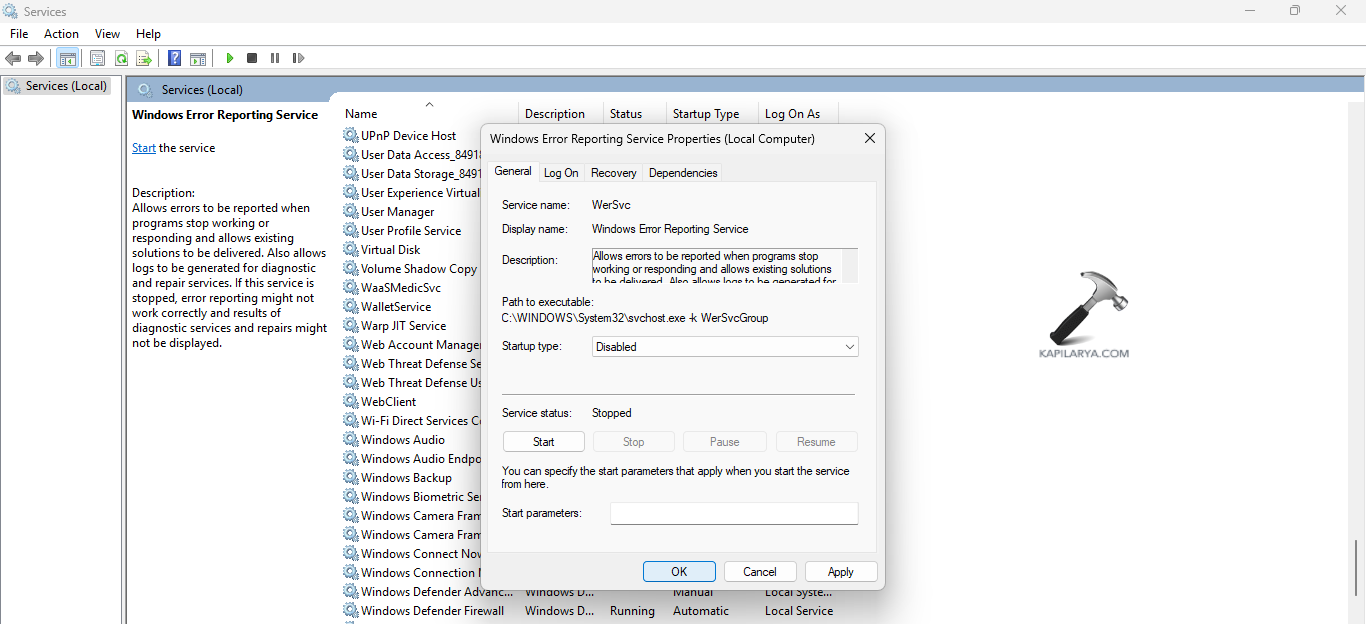The height and width of the screenshot is (624, 1366).
Task: Open the Action menu
Action: (x=61, y=33)
